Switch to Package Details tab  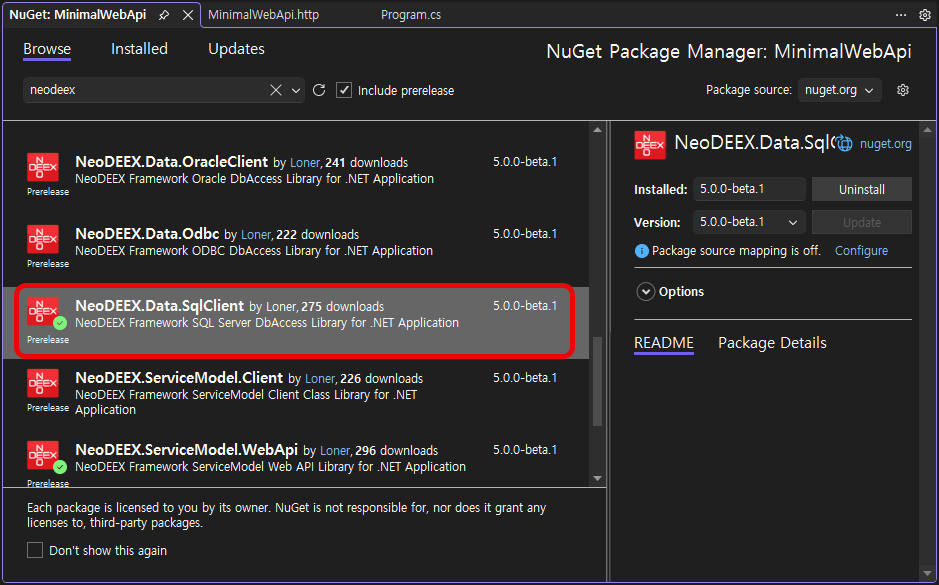[x=772, y=343]
